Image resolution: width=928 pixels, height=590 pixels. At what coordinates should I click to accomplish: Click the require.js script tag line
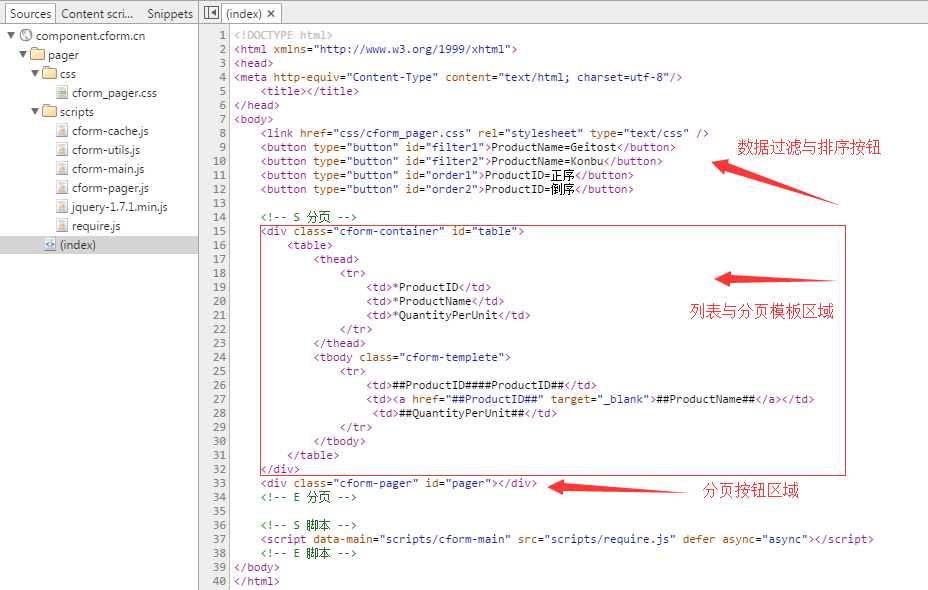click(567, 539)
